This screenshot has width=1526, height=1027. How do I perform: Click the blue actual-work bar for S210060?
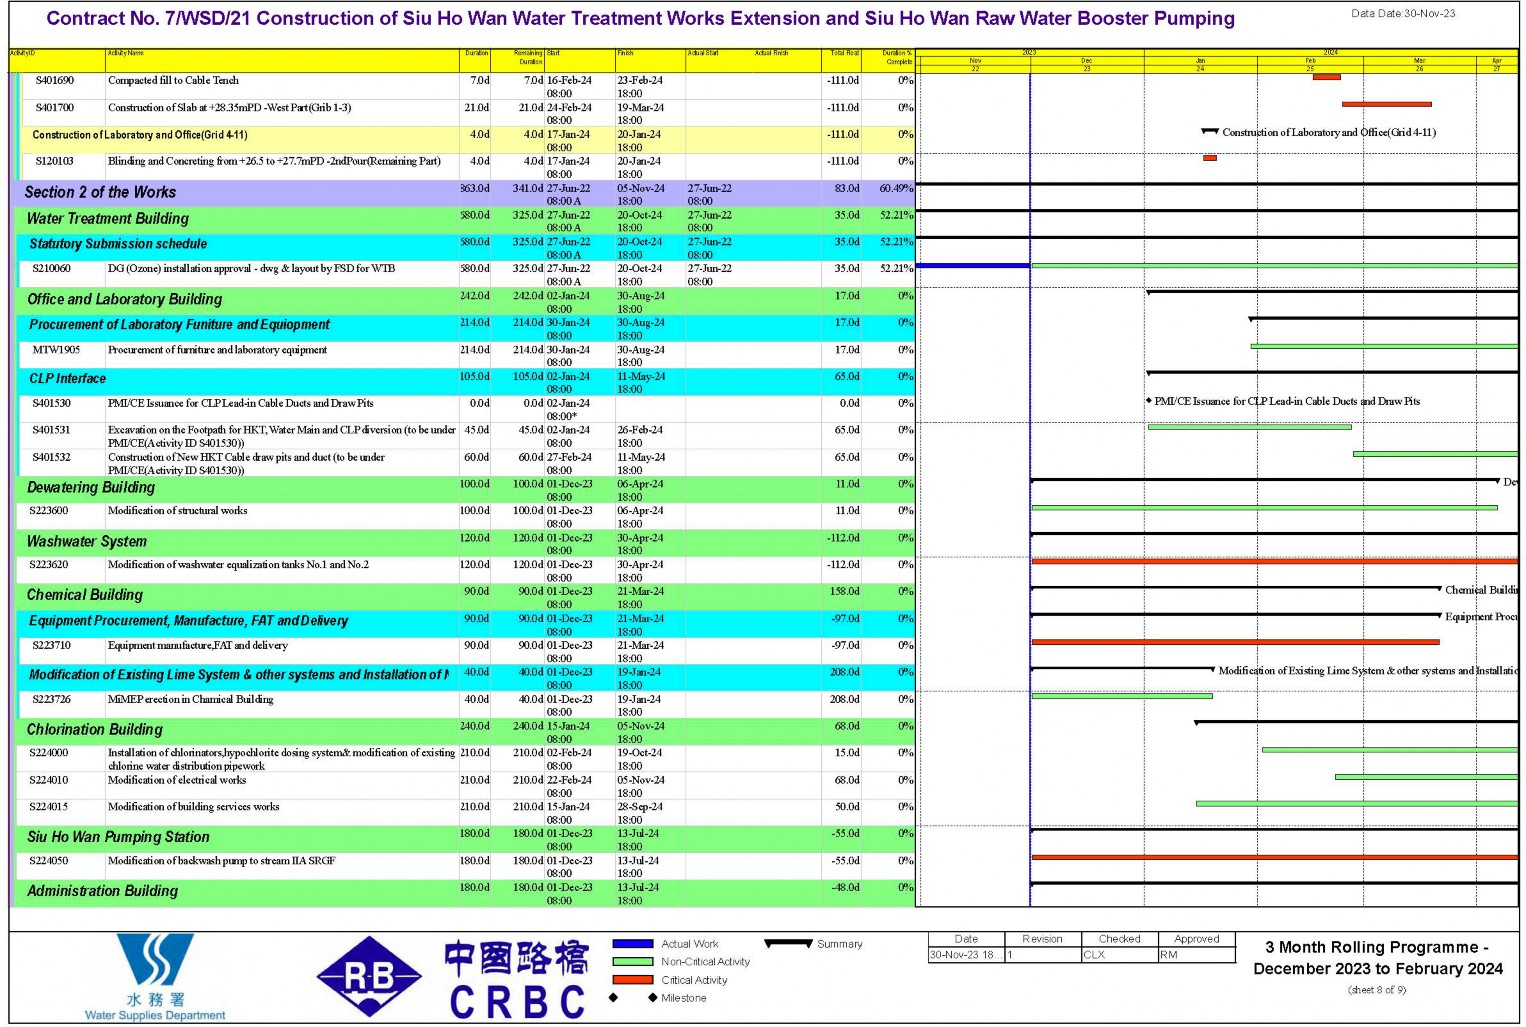click(973, 265)
